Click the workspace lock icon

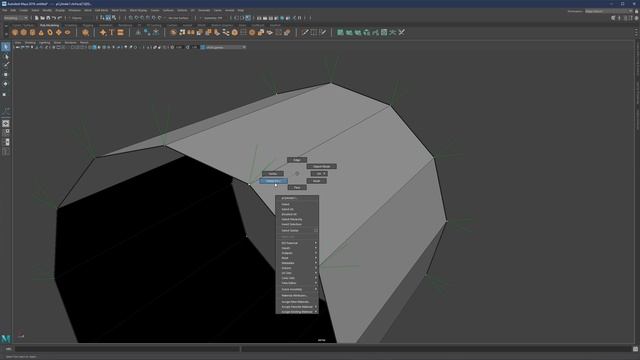coord(636,11)
